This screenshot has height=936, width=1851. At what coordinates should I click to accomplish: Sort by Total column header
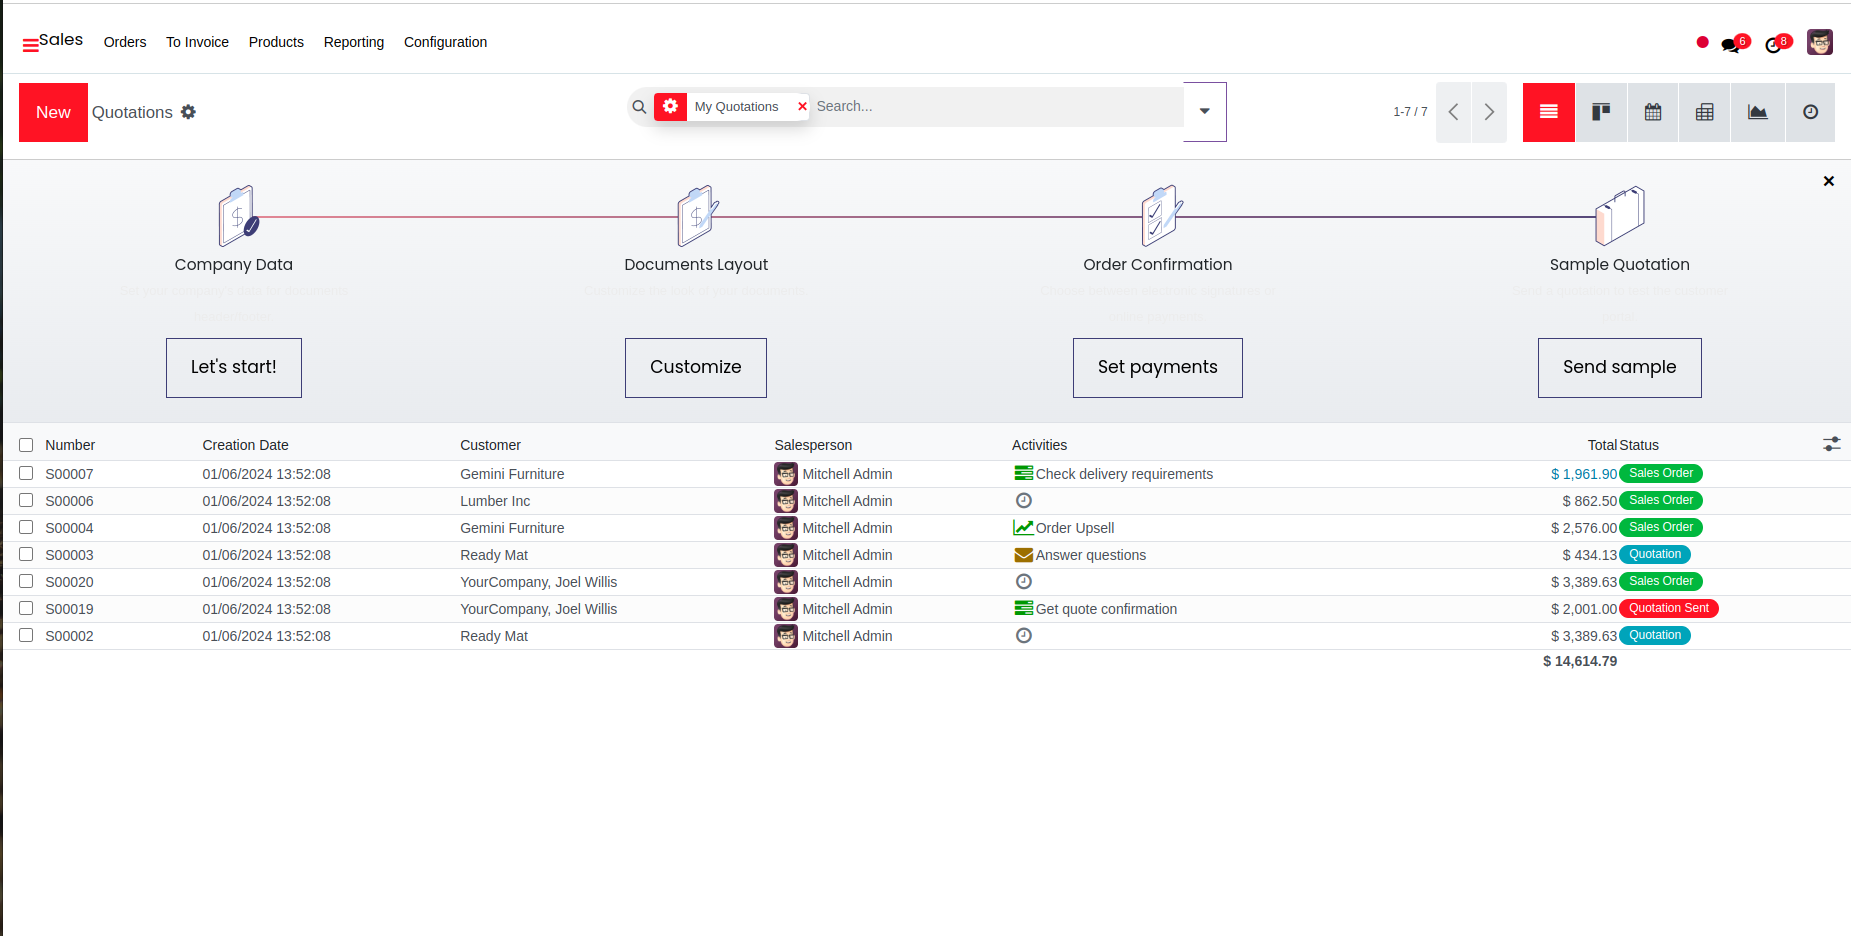[1602, 445]
